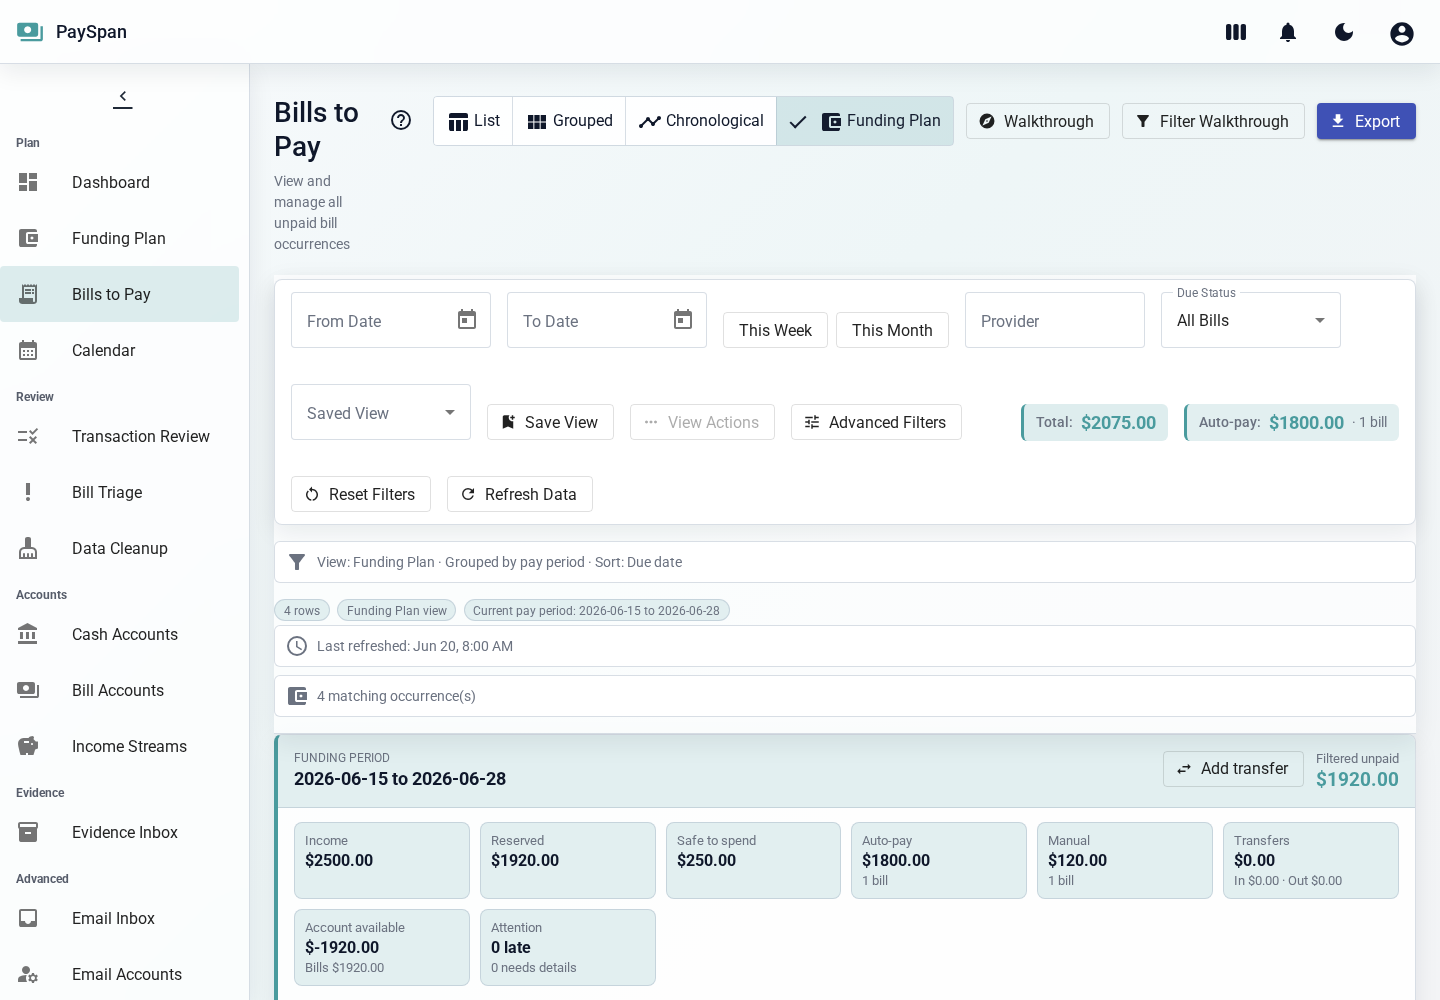Open Advanced Filters
The width and height of the screenshot is (1440, 1000).
click(x=876, y=422)
